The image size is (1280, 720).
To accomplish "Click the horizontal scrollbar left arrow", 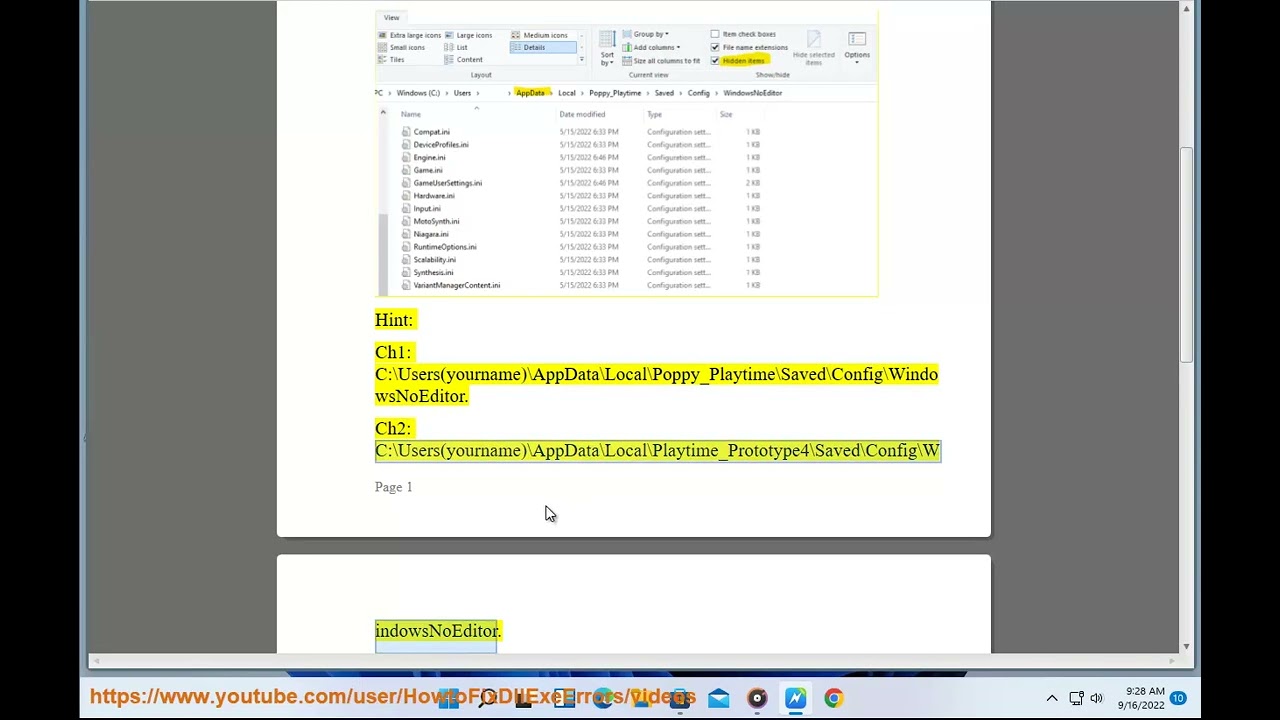I will pyautogui.click(x=95, y=660).
